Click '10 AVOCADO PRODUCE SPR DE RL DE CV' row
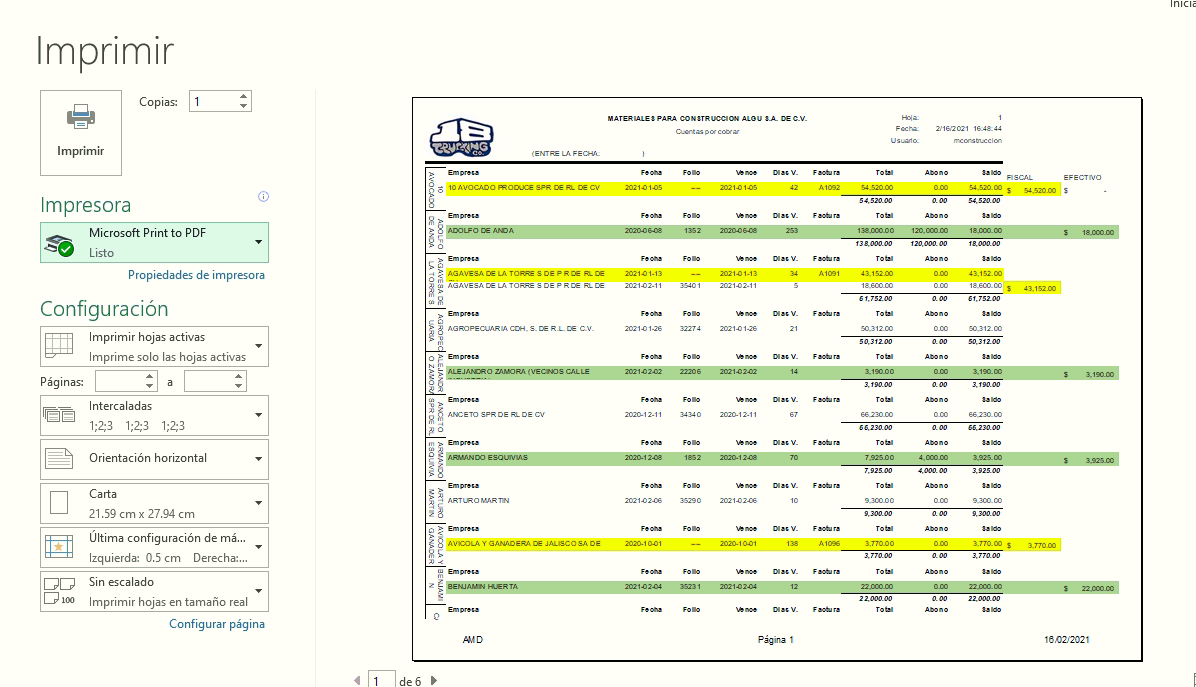Image resolution: width=1196 pixels, height=687 pixels. [x=725, y=188]
